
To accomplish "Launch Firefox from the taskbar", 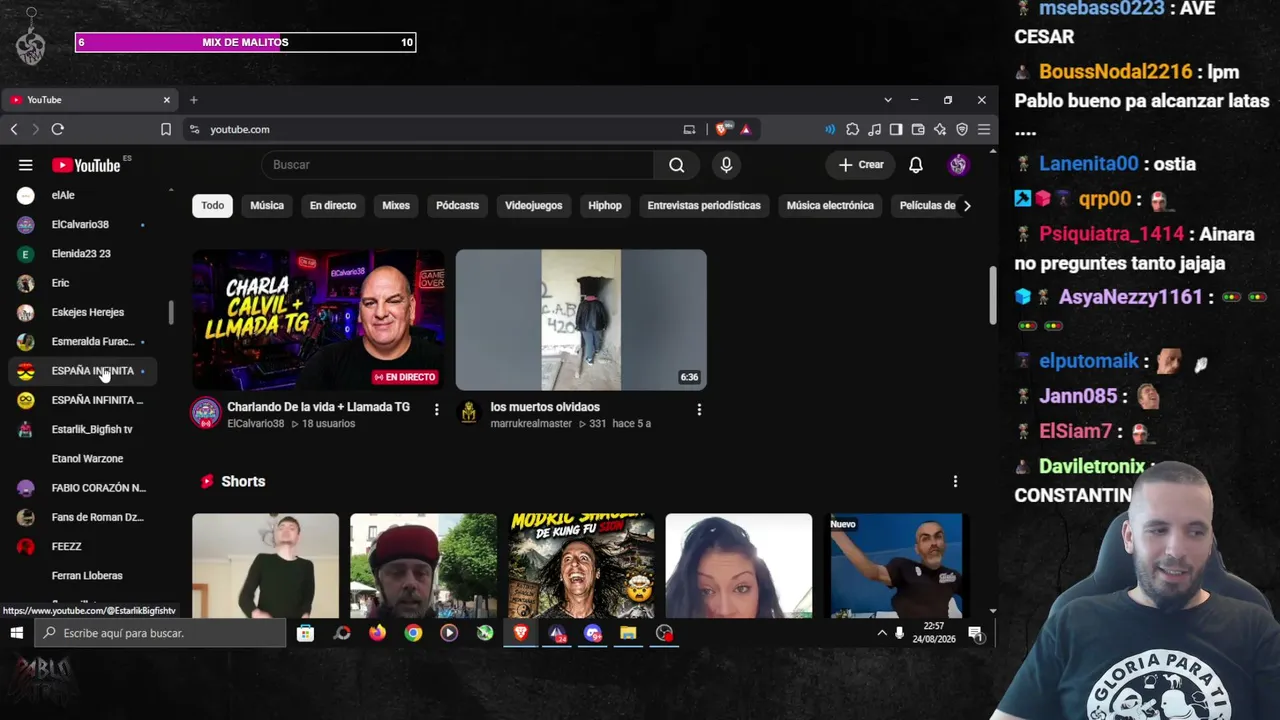I will coord(377,633).
